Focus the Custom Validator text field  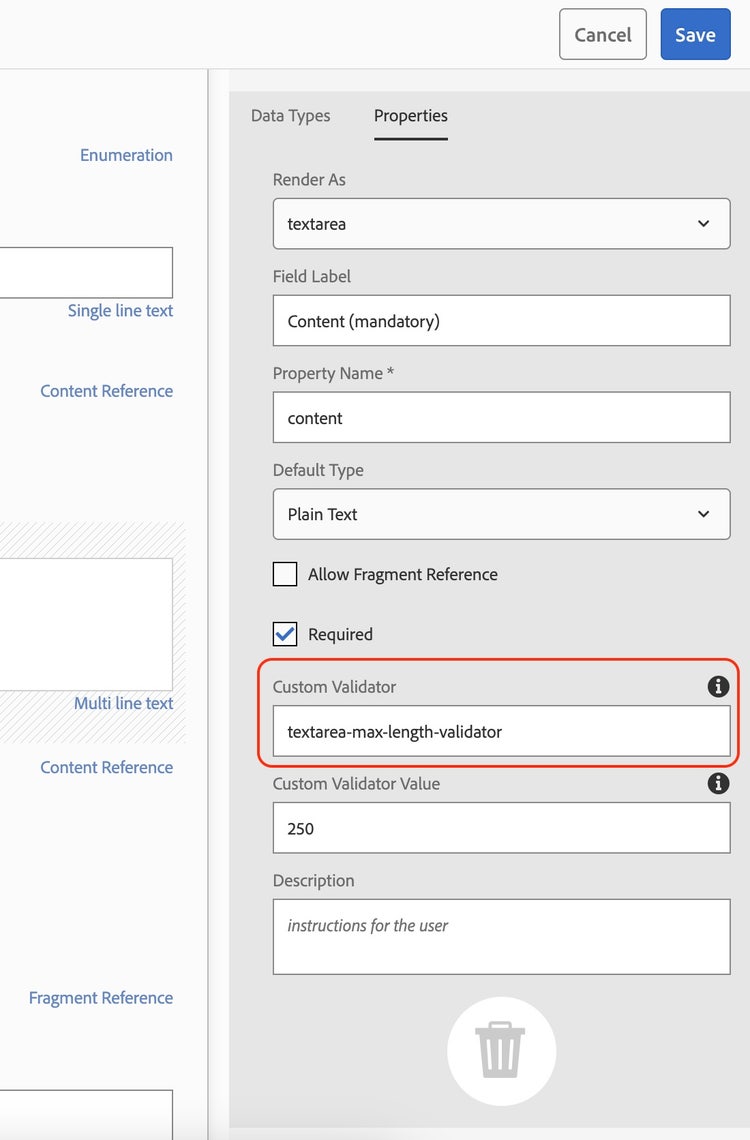click(501, 731)
